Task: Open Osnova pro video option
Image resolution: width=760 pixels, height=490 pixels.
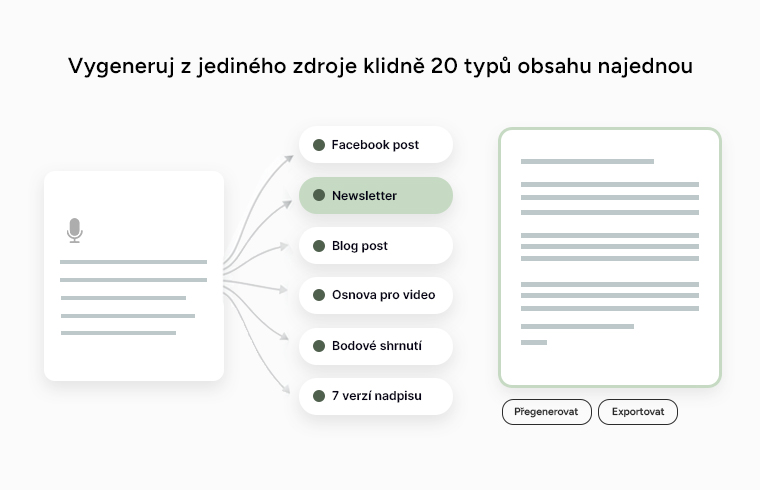Action: (376, 295)
